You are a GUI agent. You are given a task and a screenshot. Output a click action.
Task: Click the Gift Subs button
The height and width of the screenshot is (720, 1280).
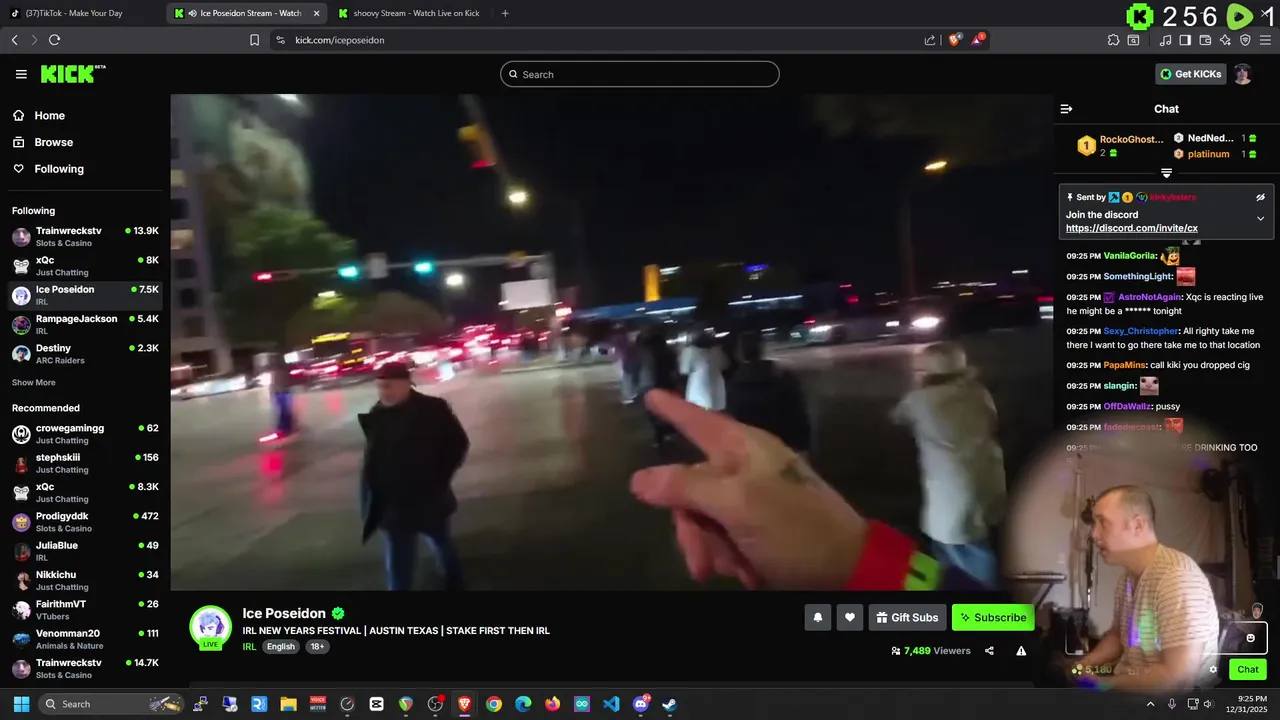907,618
